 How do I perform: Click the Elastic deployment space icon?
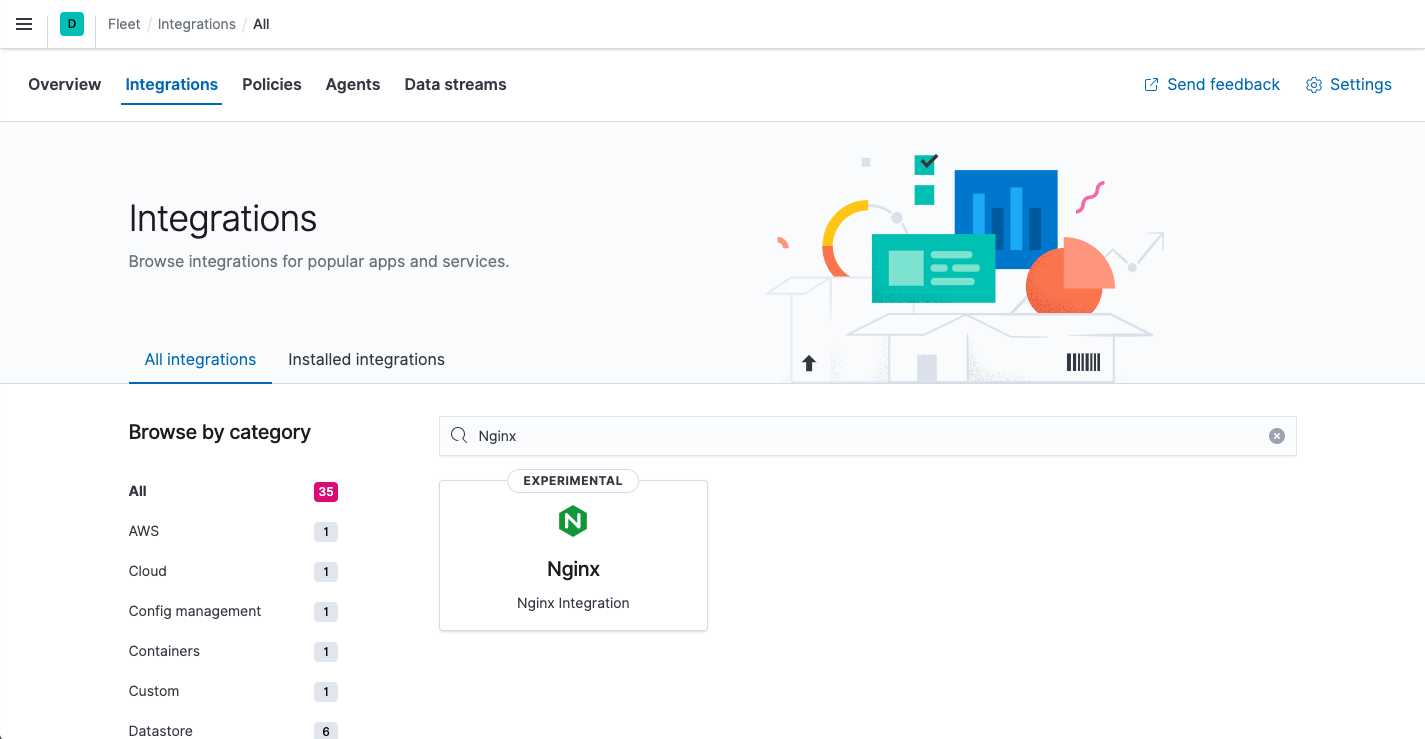point(70,23)
